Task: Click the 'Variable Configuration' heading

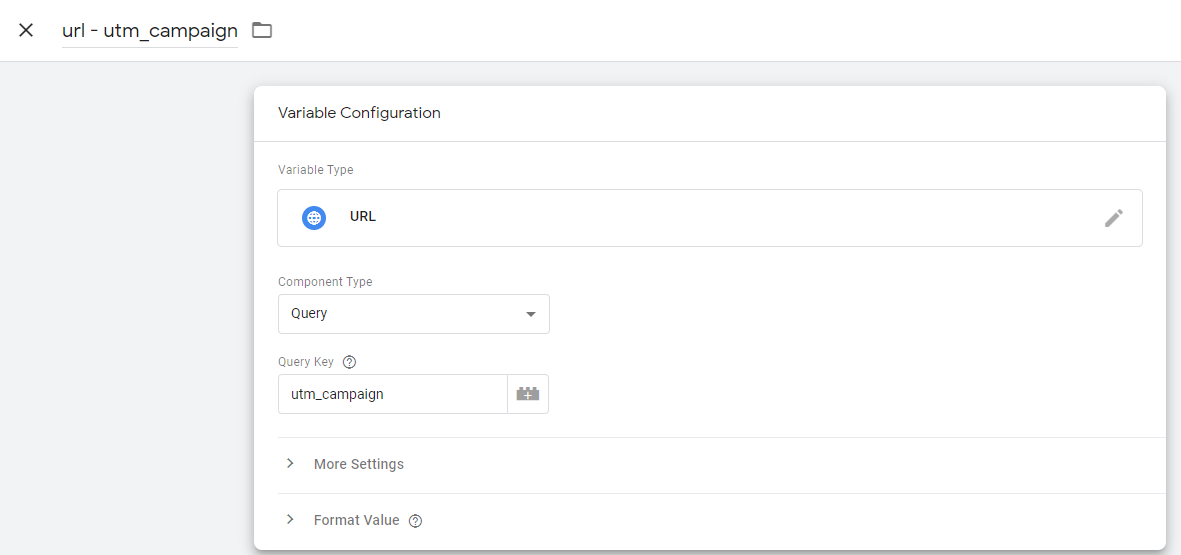Action: coord(359,113)
